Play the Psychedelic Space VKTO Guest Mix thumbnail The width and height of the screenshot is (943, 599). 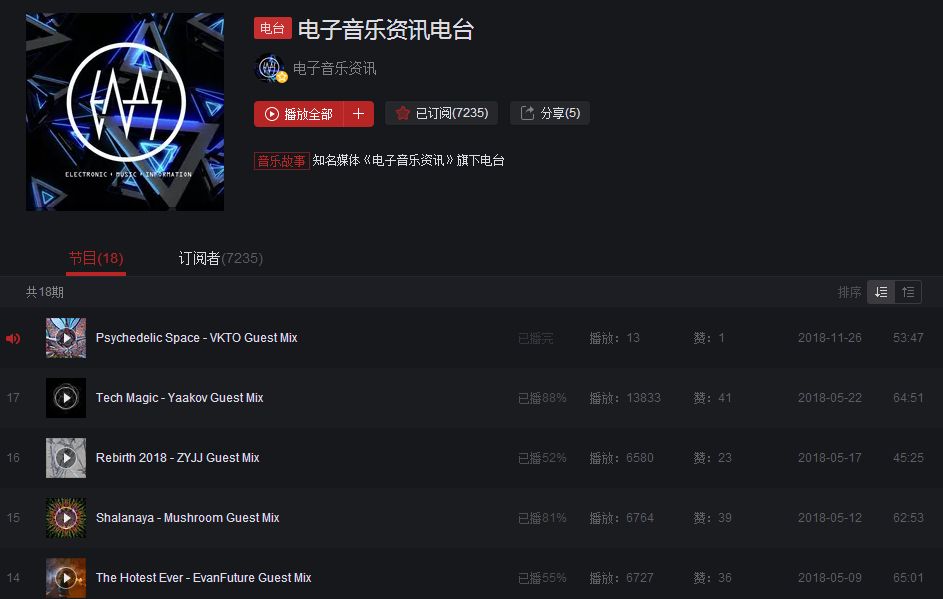(66, 338)
